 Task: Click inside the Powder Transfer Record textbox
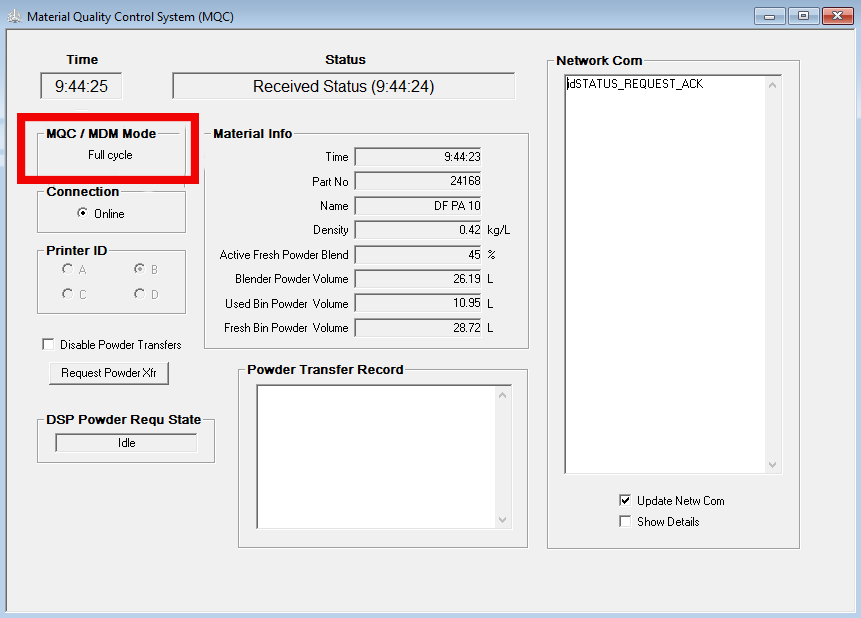click(376, 456)
